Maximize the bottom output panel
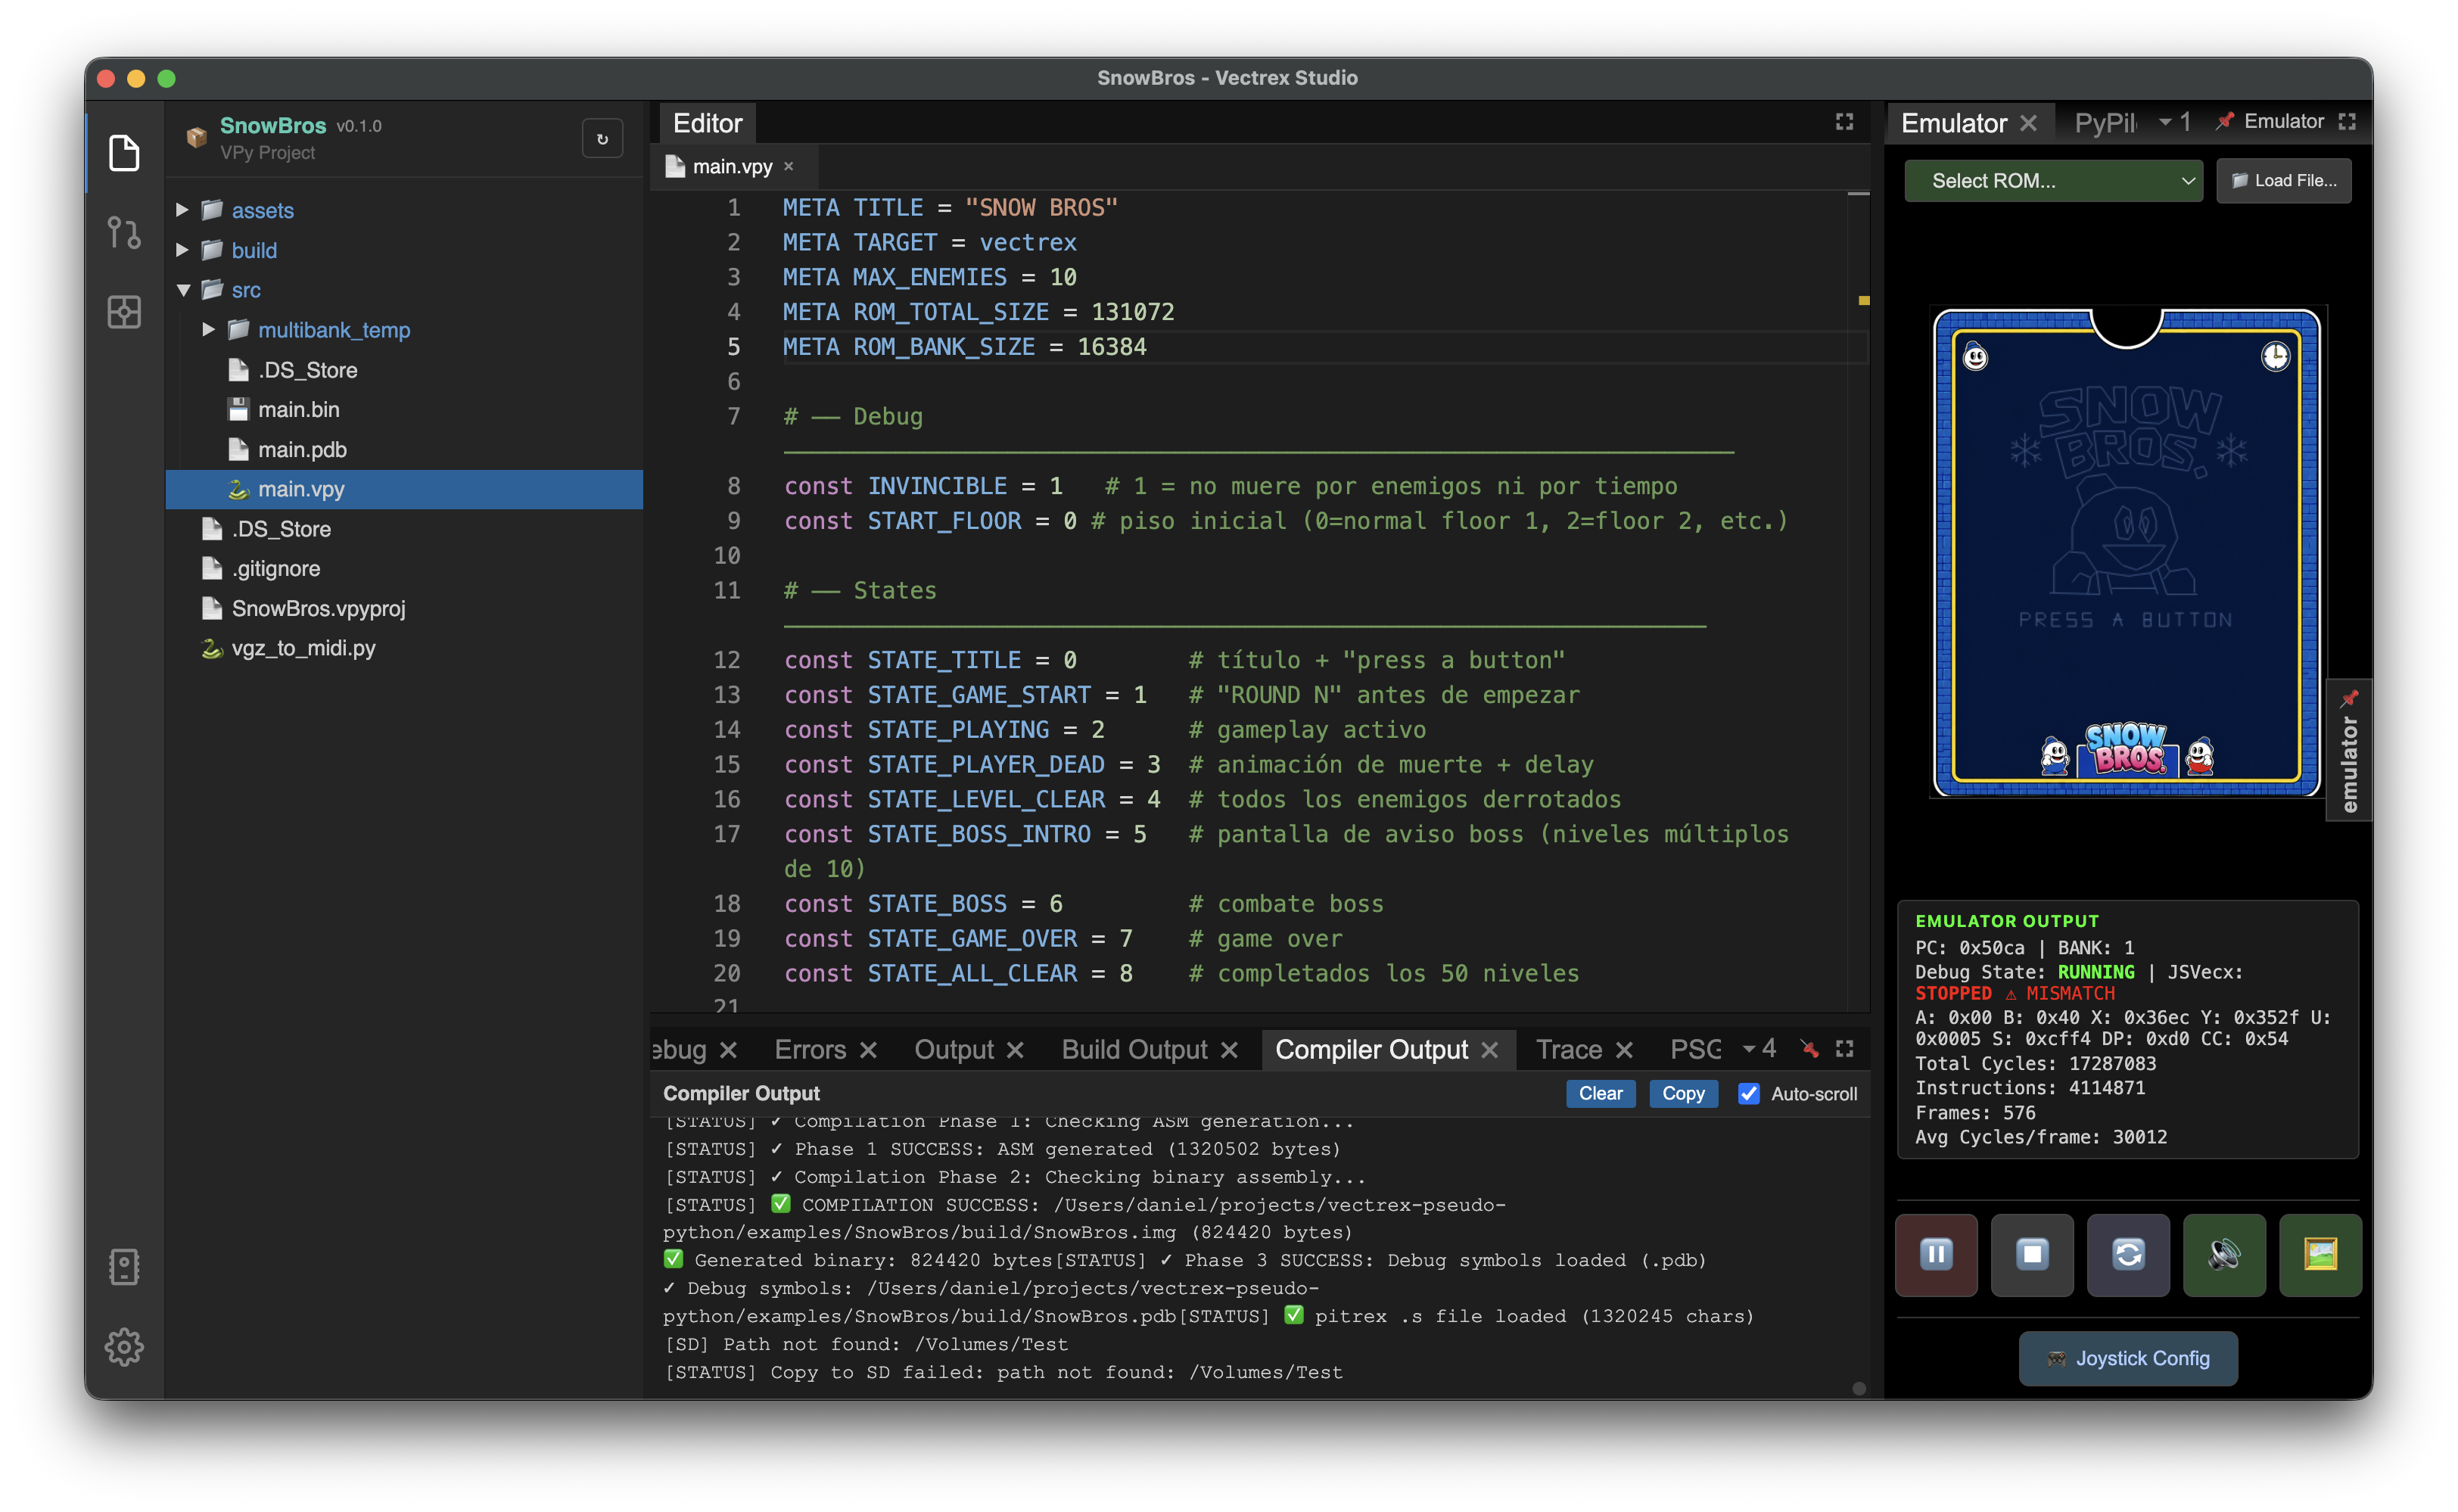2458x1512 pixels. [x=1844, y=1048]
